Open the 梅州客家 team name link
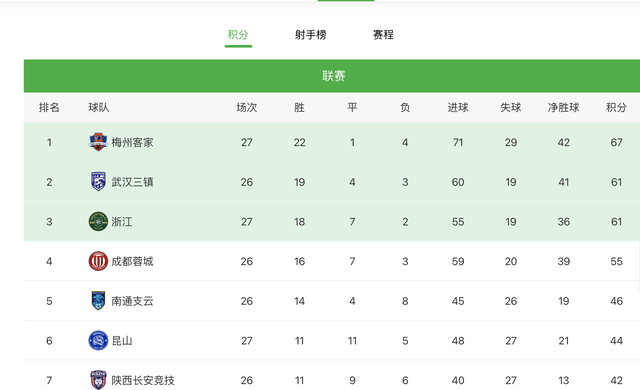The width and height of the screenshot is (640, 390). click(x=132, y=142)
